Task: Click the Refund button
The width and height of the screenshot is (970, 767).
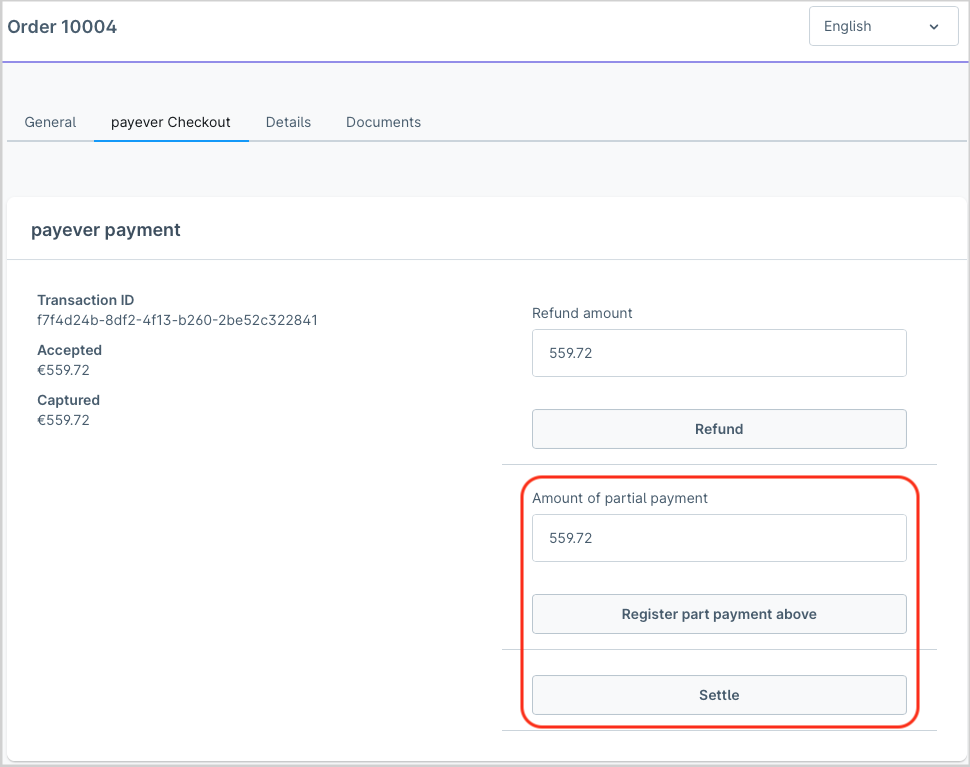Action: (x=719, y=429)
